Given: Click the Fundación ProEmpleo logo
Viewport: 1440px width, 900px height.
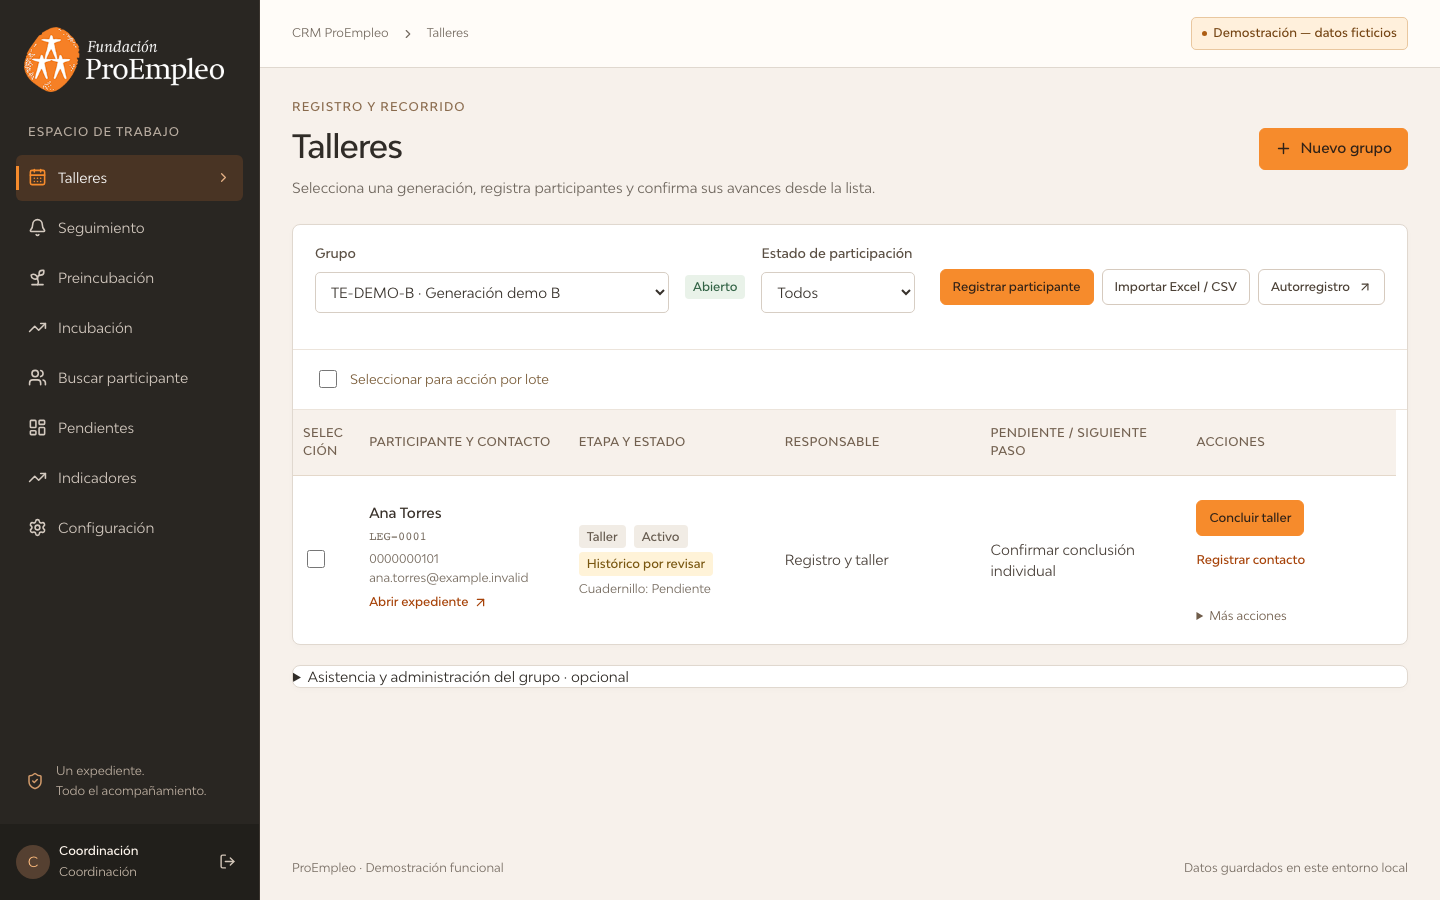Looking at the screenshot, I should [124, 60].
